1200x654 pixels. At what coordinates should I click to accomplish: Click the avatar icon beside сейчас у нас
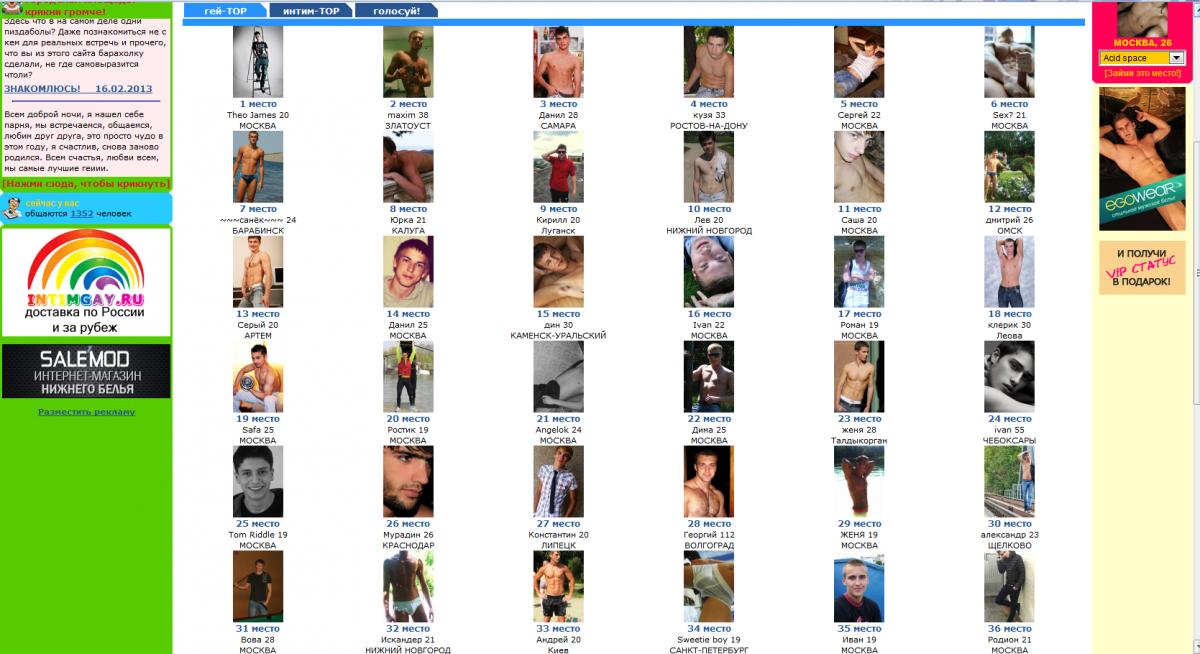(12, 208)
